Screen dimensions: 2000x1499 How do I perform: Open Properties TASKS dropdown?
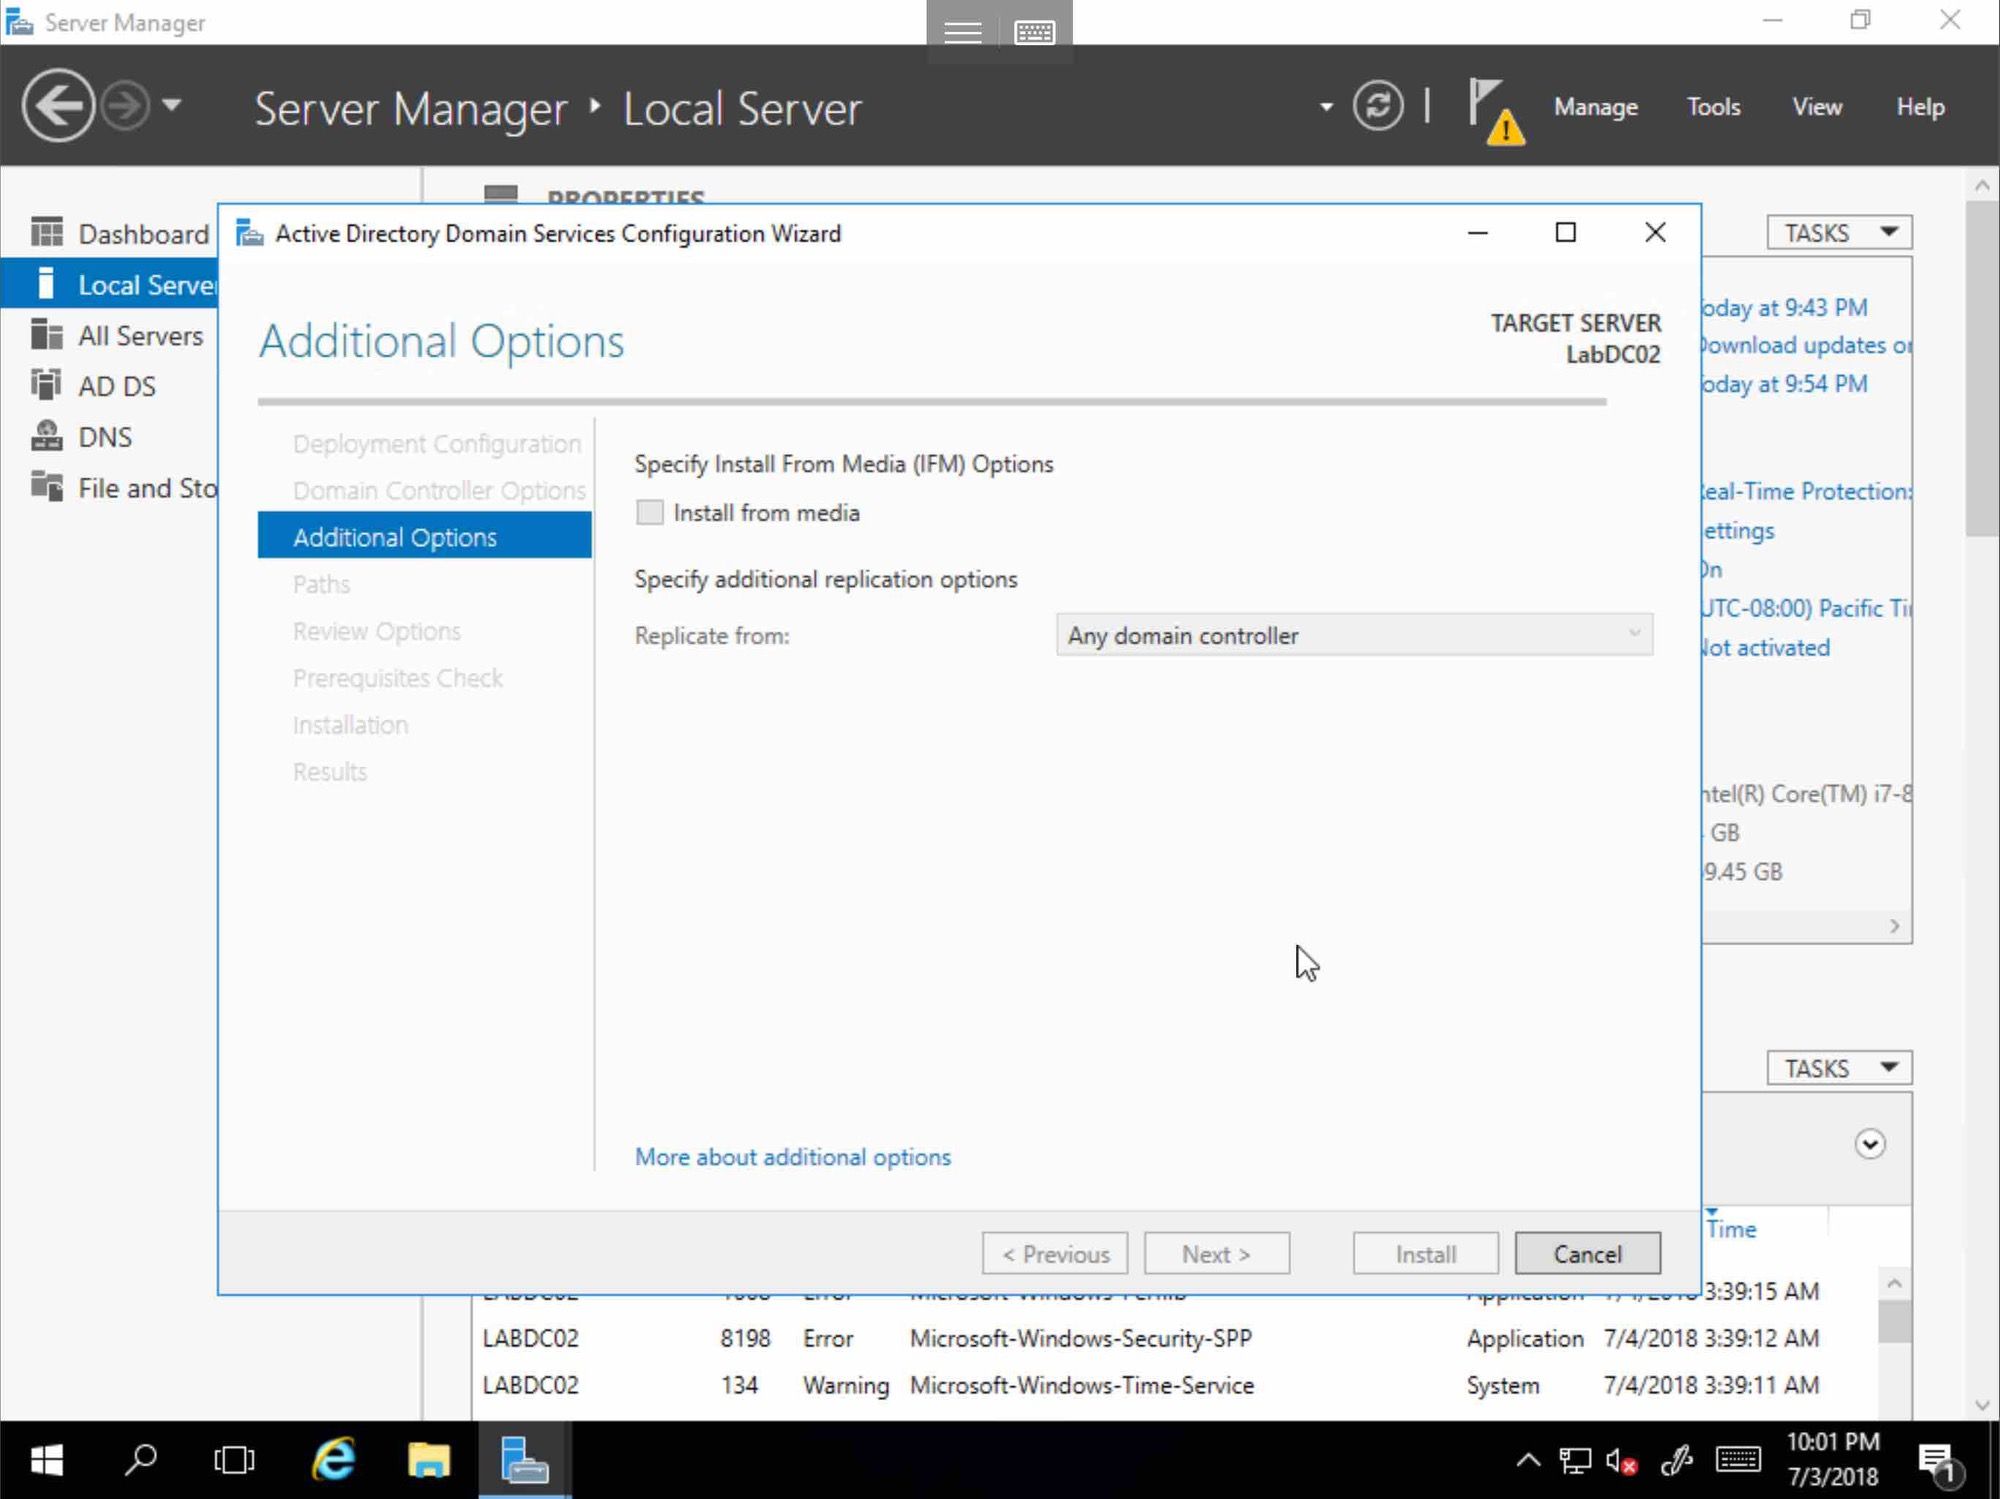(1839, 232)
